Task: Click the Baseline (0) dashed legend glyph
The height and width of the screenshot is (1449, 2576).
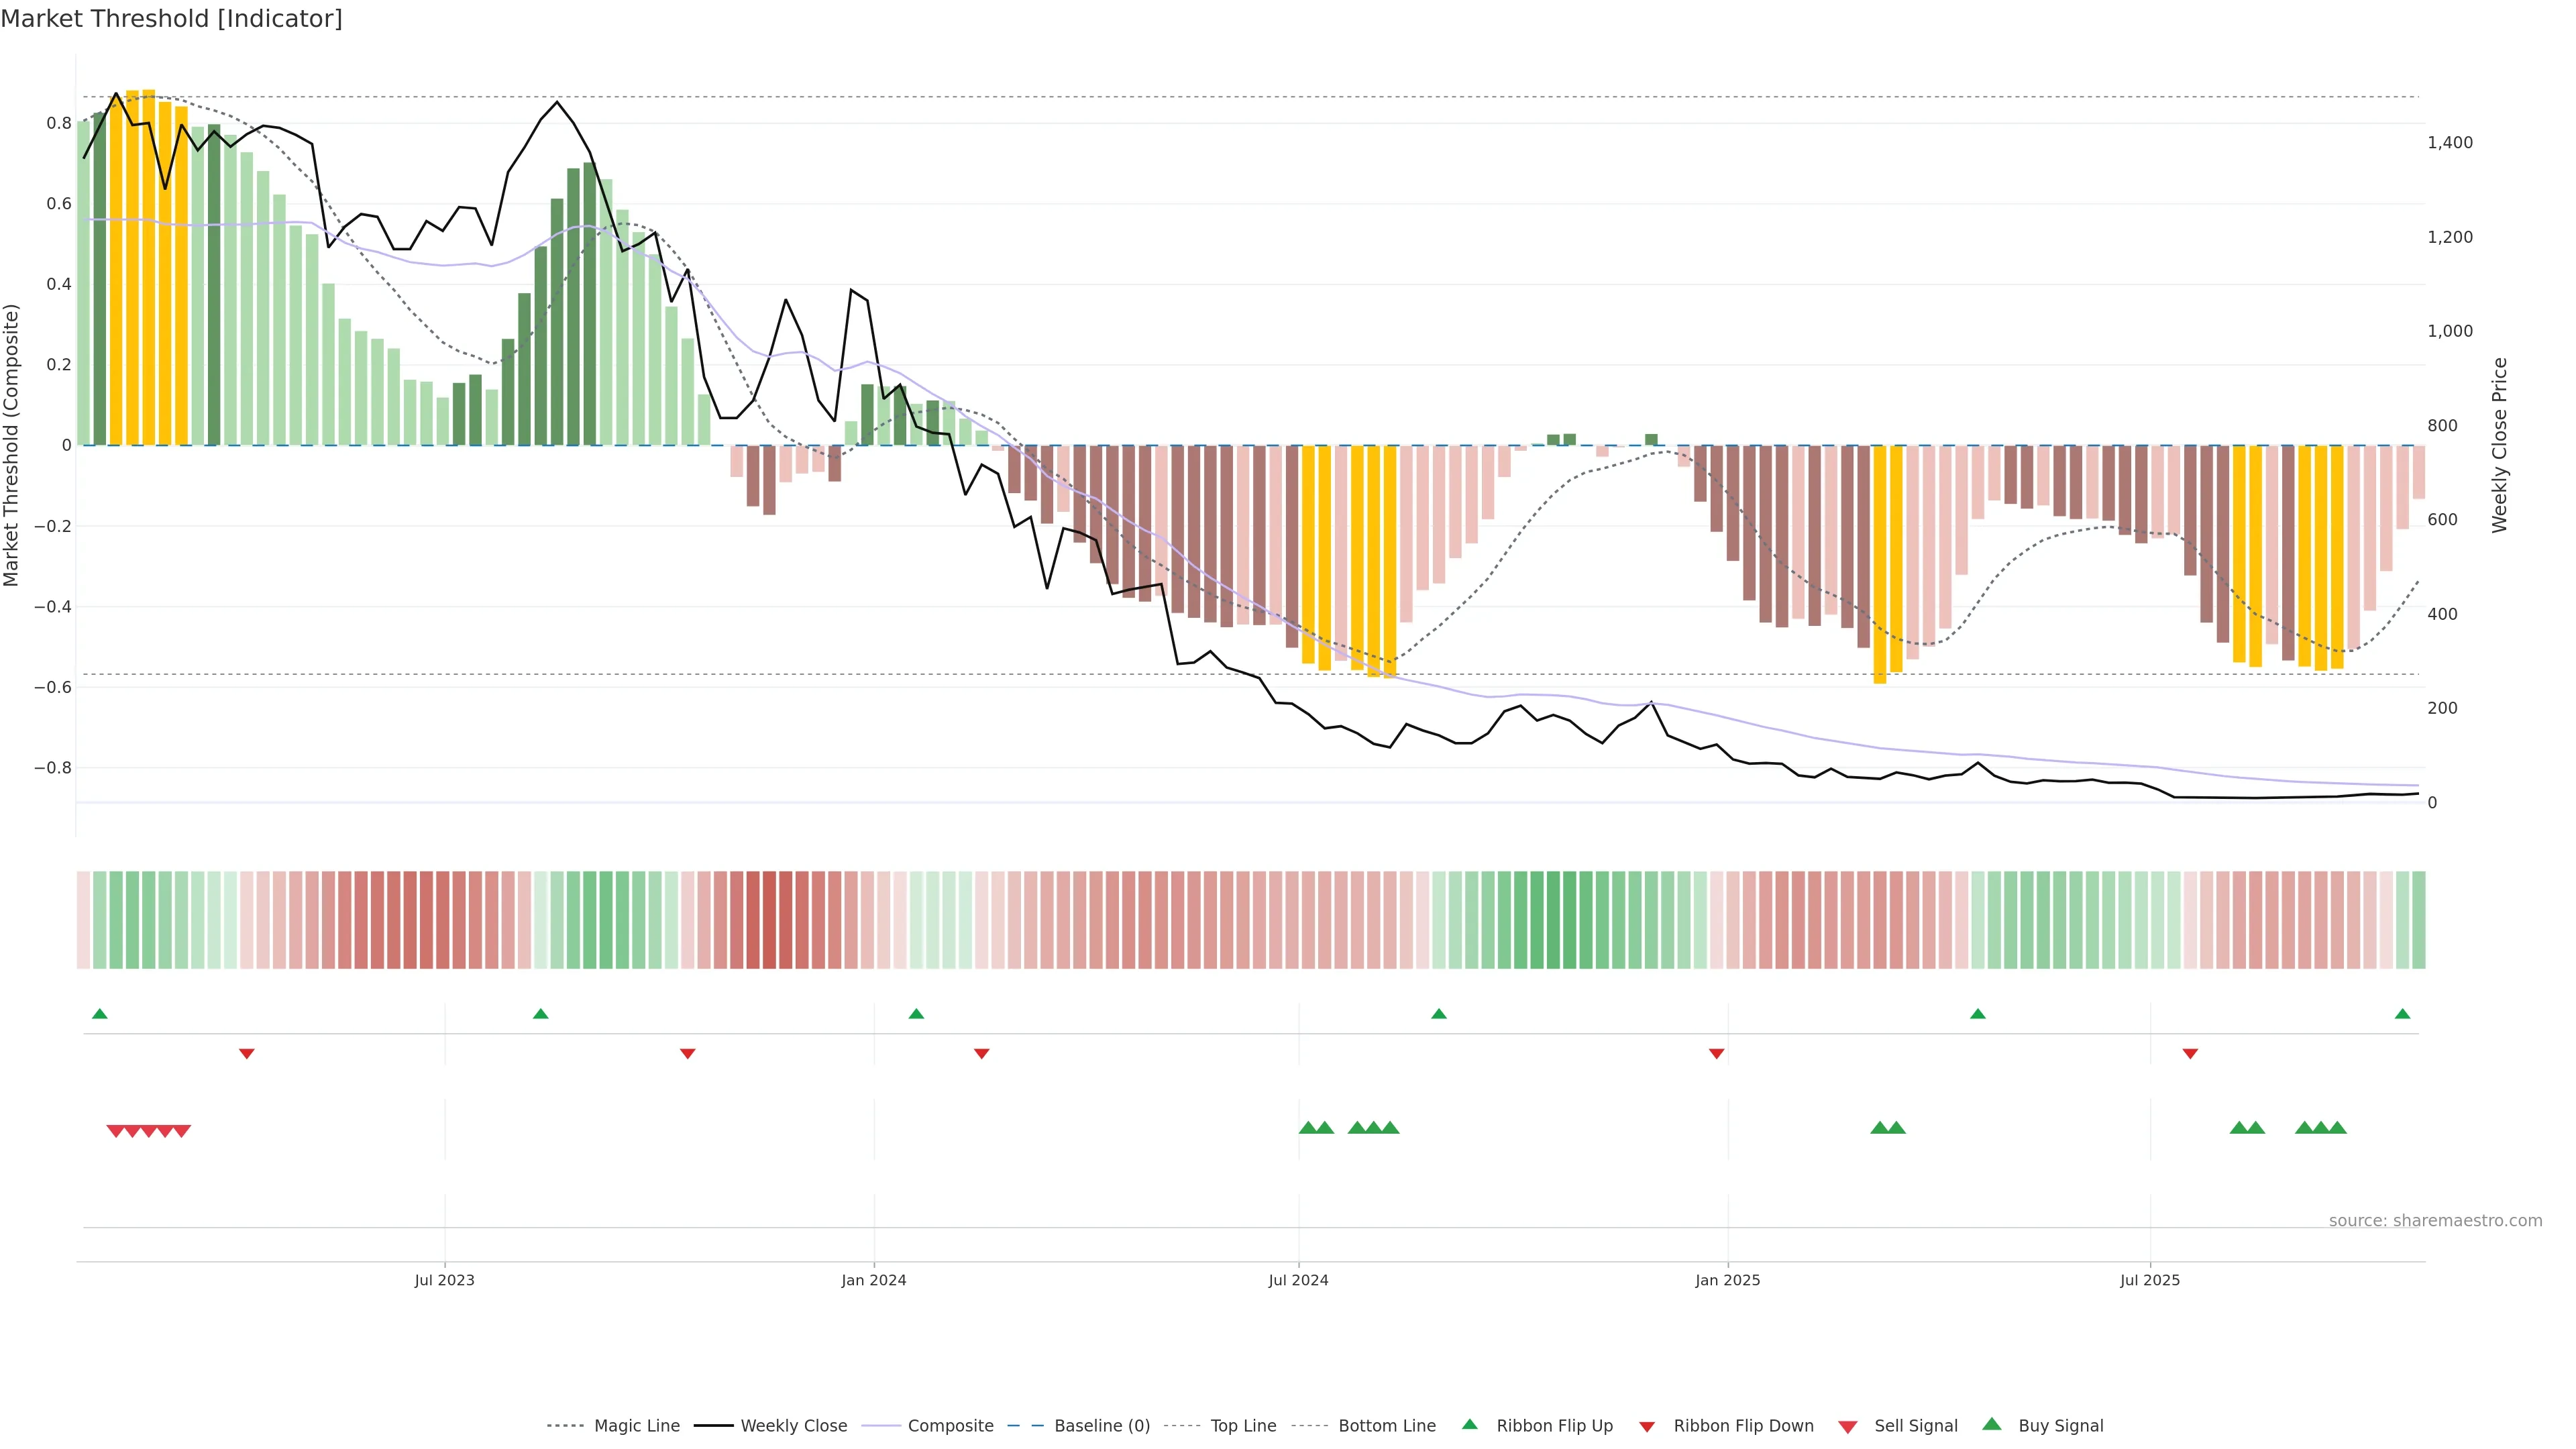Action: (1025, 1426)
